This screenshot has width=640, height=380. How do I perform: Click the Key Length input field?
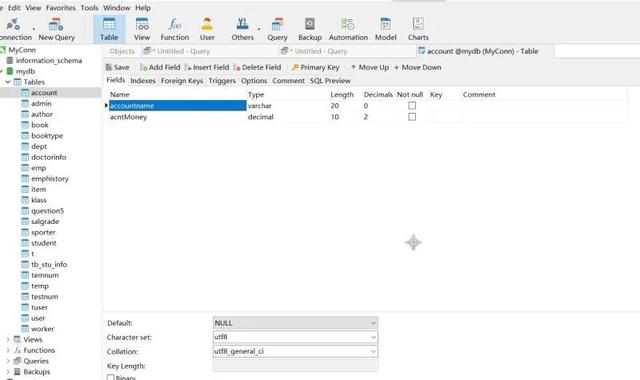tap(295, 366)
